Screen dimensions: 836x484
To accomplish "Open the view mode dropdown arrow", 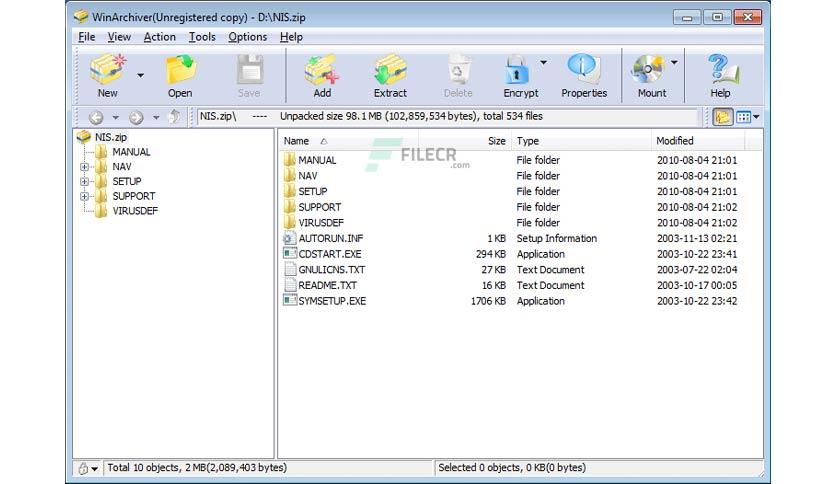I will click(x=756, y=117).
